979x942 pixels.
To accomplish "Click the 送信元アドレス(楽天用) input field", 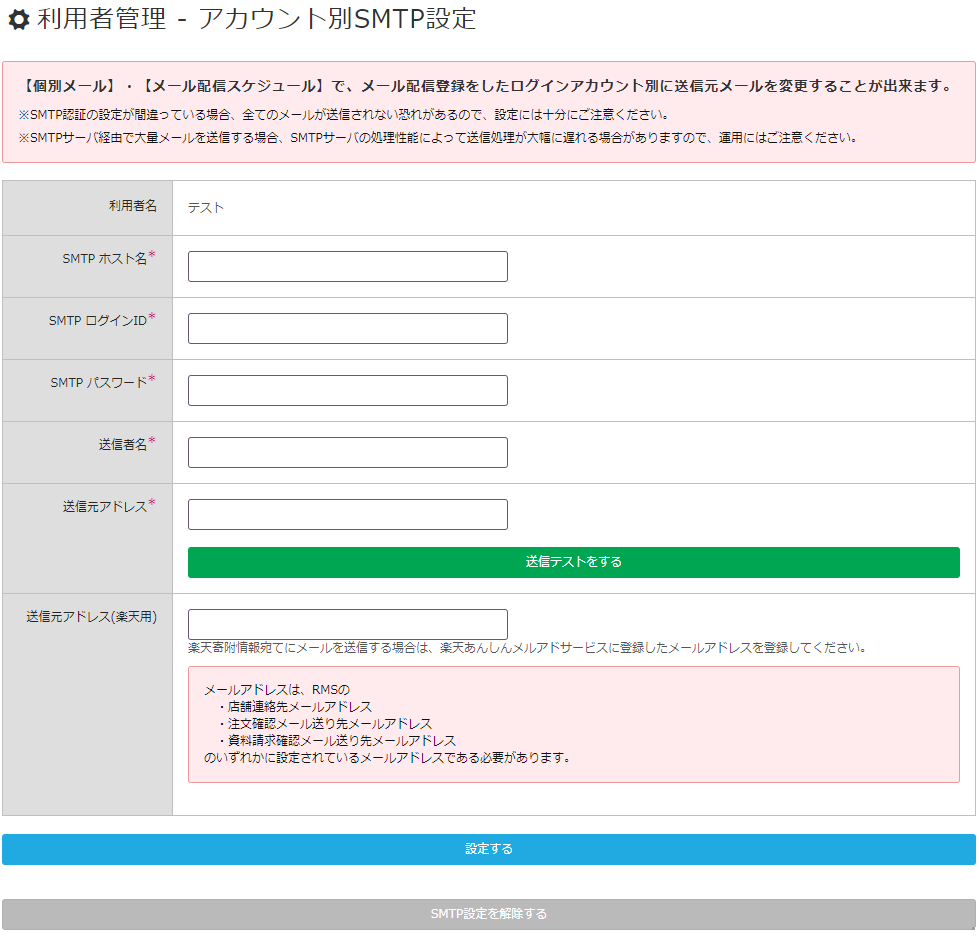I will [x=347, y=625].
